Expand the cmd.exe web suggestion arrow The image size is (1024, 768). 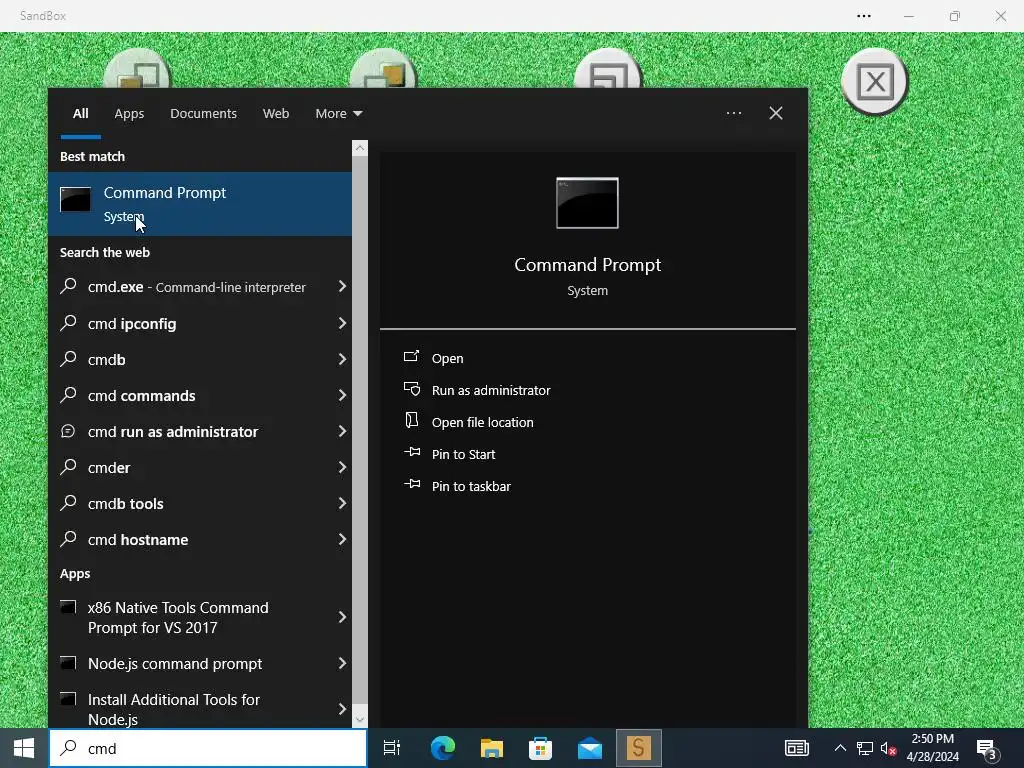[342, 286]
